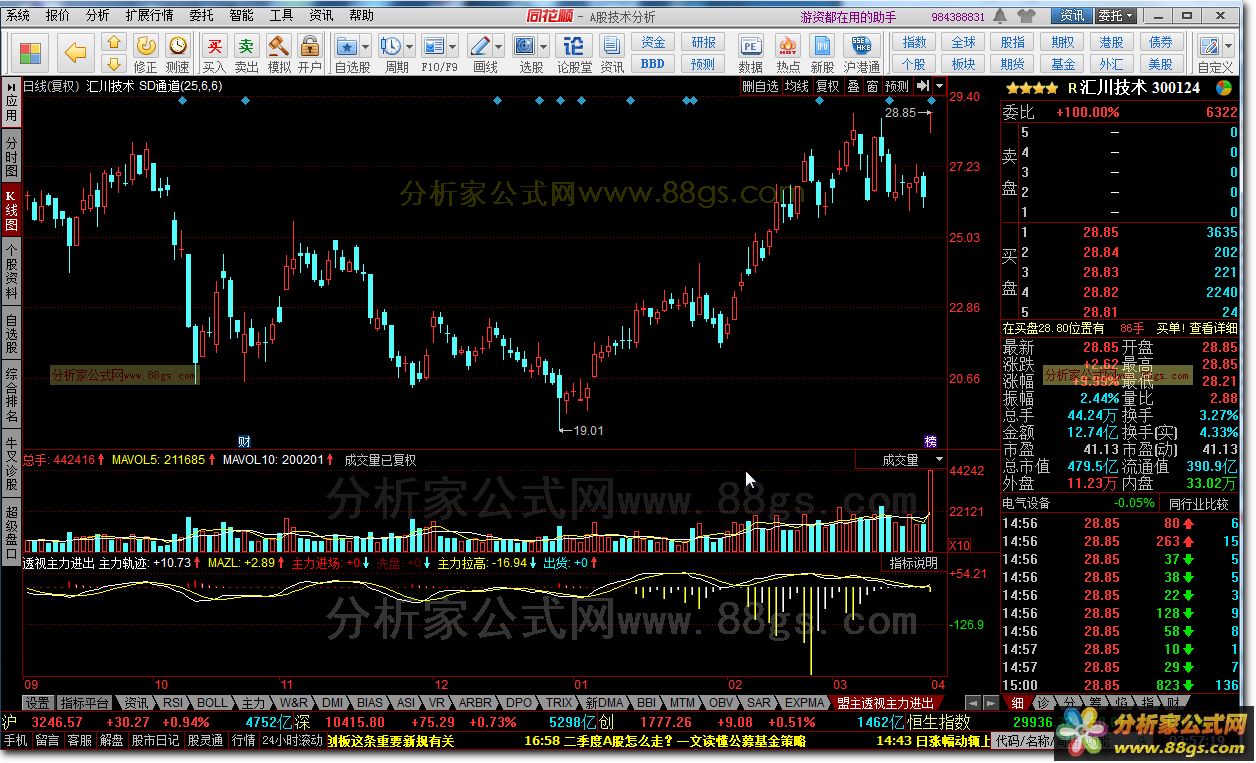Open the 数据 PE data icon
Viewport: 1256px width, 763px height.
point(750,47)
